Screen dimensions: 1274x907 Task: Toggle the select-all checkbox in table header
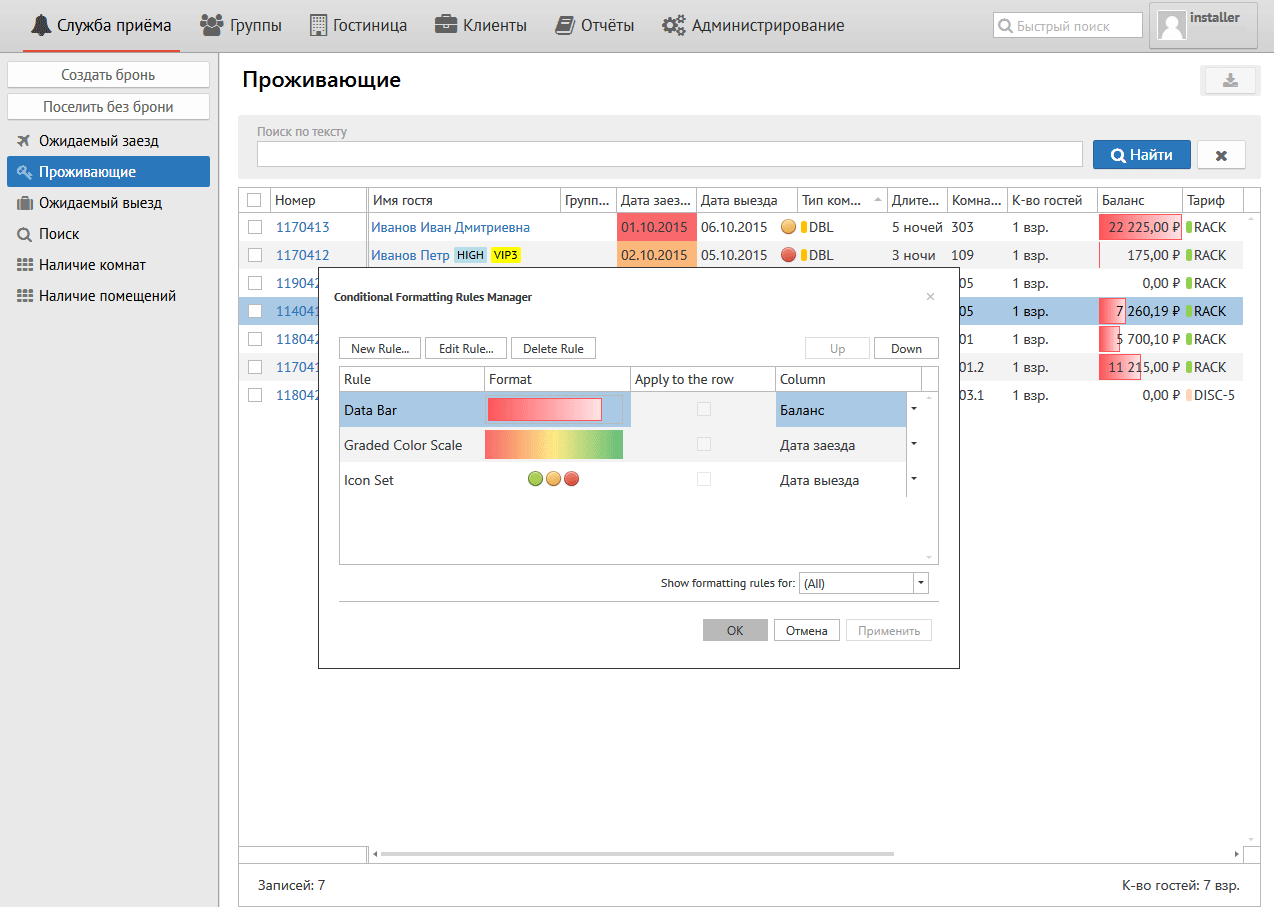point(254,200)
